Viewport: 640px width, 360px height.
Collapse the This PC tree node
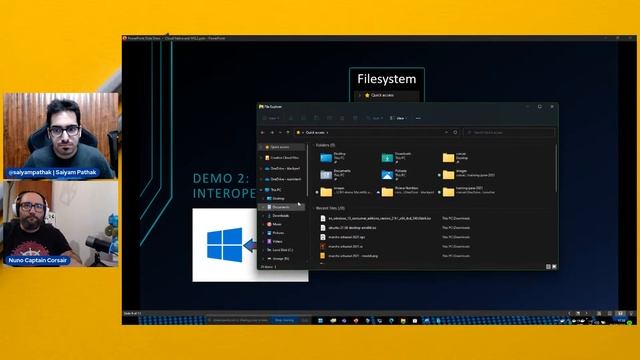coord(261,190)
